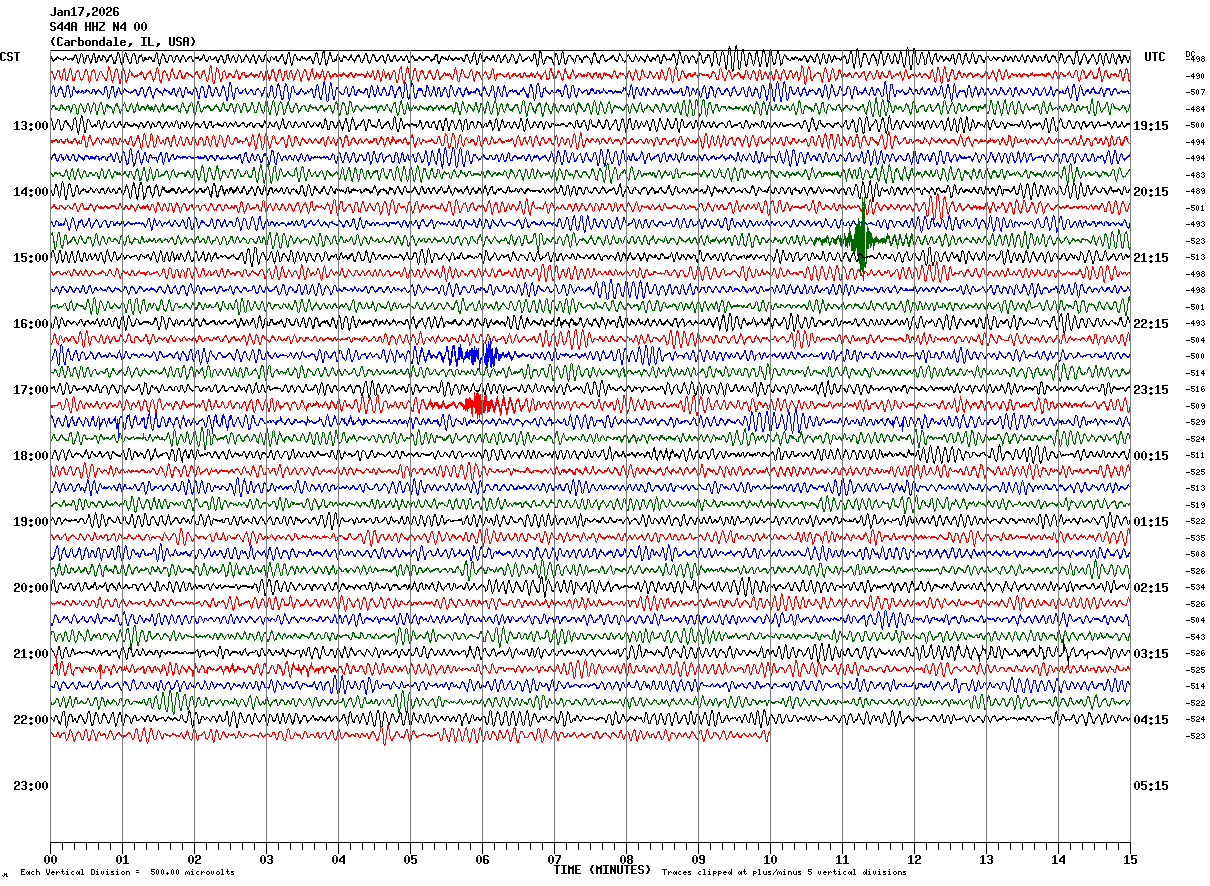Click the 'Each Vertical Division = 500.00 microvolts' note

pos(127,873)
